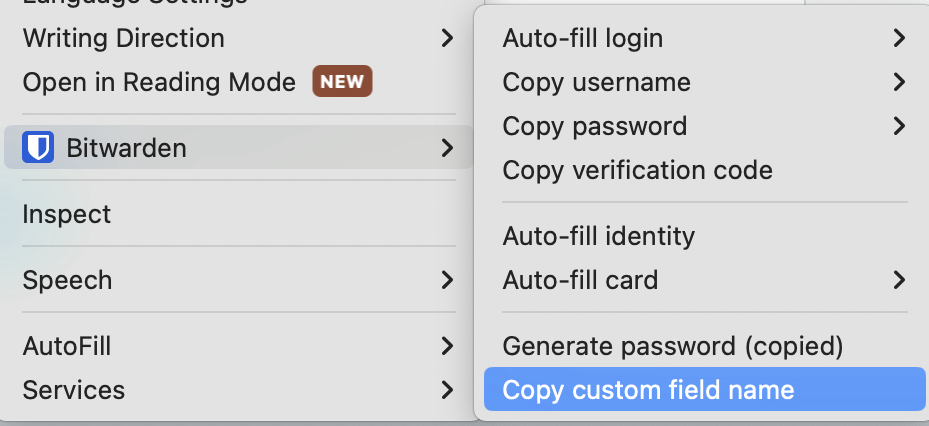This screenshot has height=426, width=929.
Task: Expand the Services submenu chevron
Action: pyautogui.click(x=446, y=389)
